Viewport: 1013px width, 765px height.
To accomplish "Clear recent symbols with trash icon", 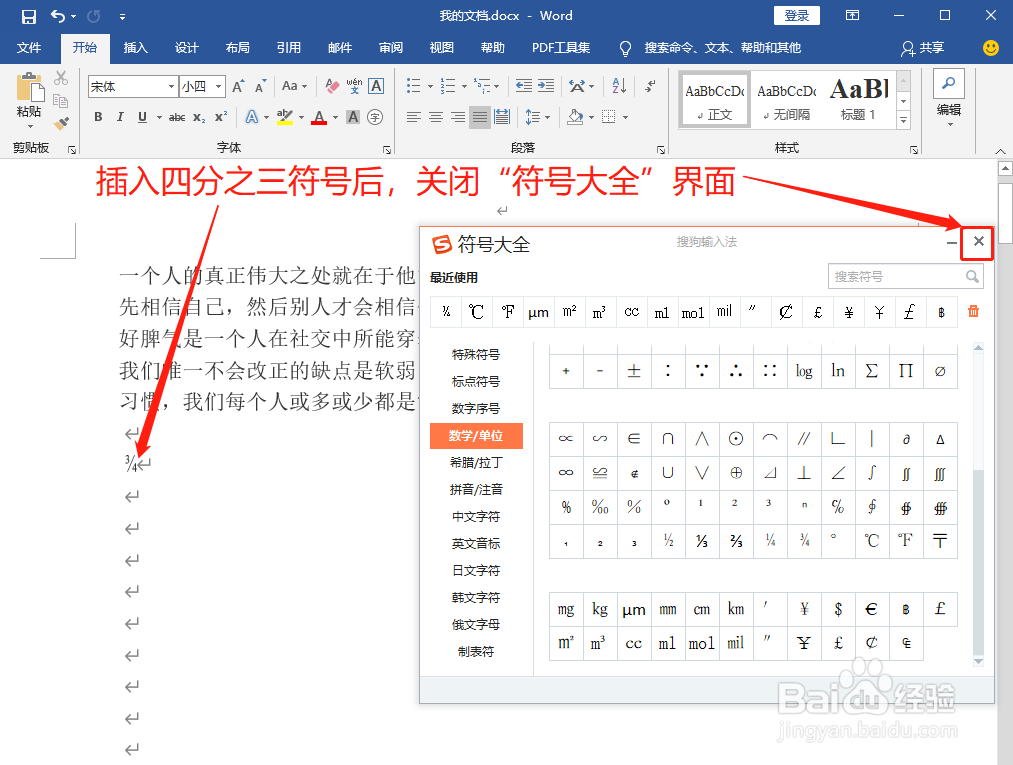I will click(973, 311).
